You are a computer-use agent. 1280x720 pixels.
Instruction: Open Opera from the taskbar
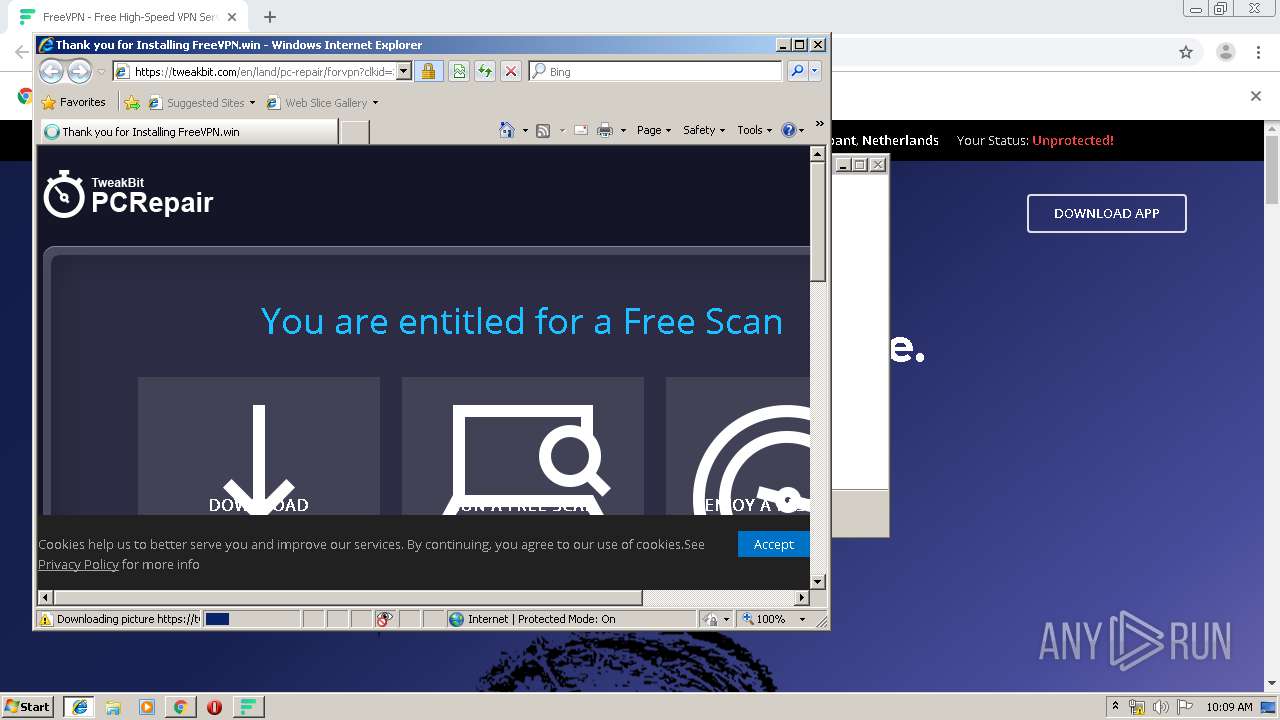(x=214, y=706)
